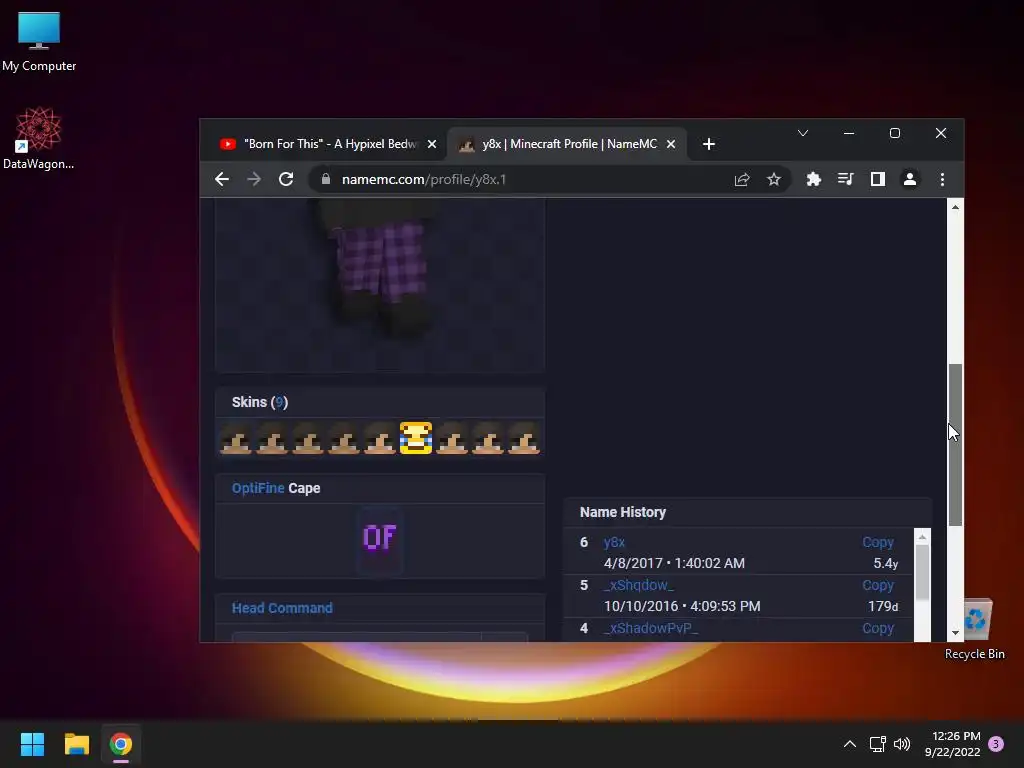Switch to the "Born For This" YouTube tab
This screenshot has width=1024, height=768.
tap(329, 144)
